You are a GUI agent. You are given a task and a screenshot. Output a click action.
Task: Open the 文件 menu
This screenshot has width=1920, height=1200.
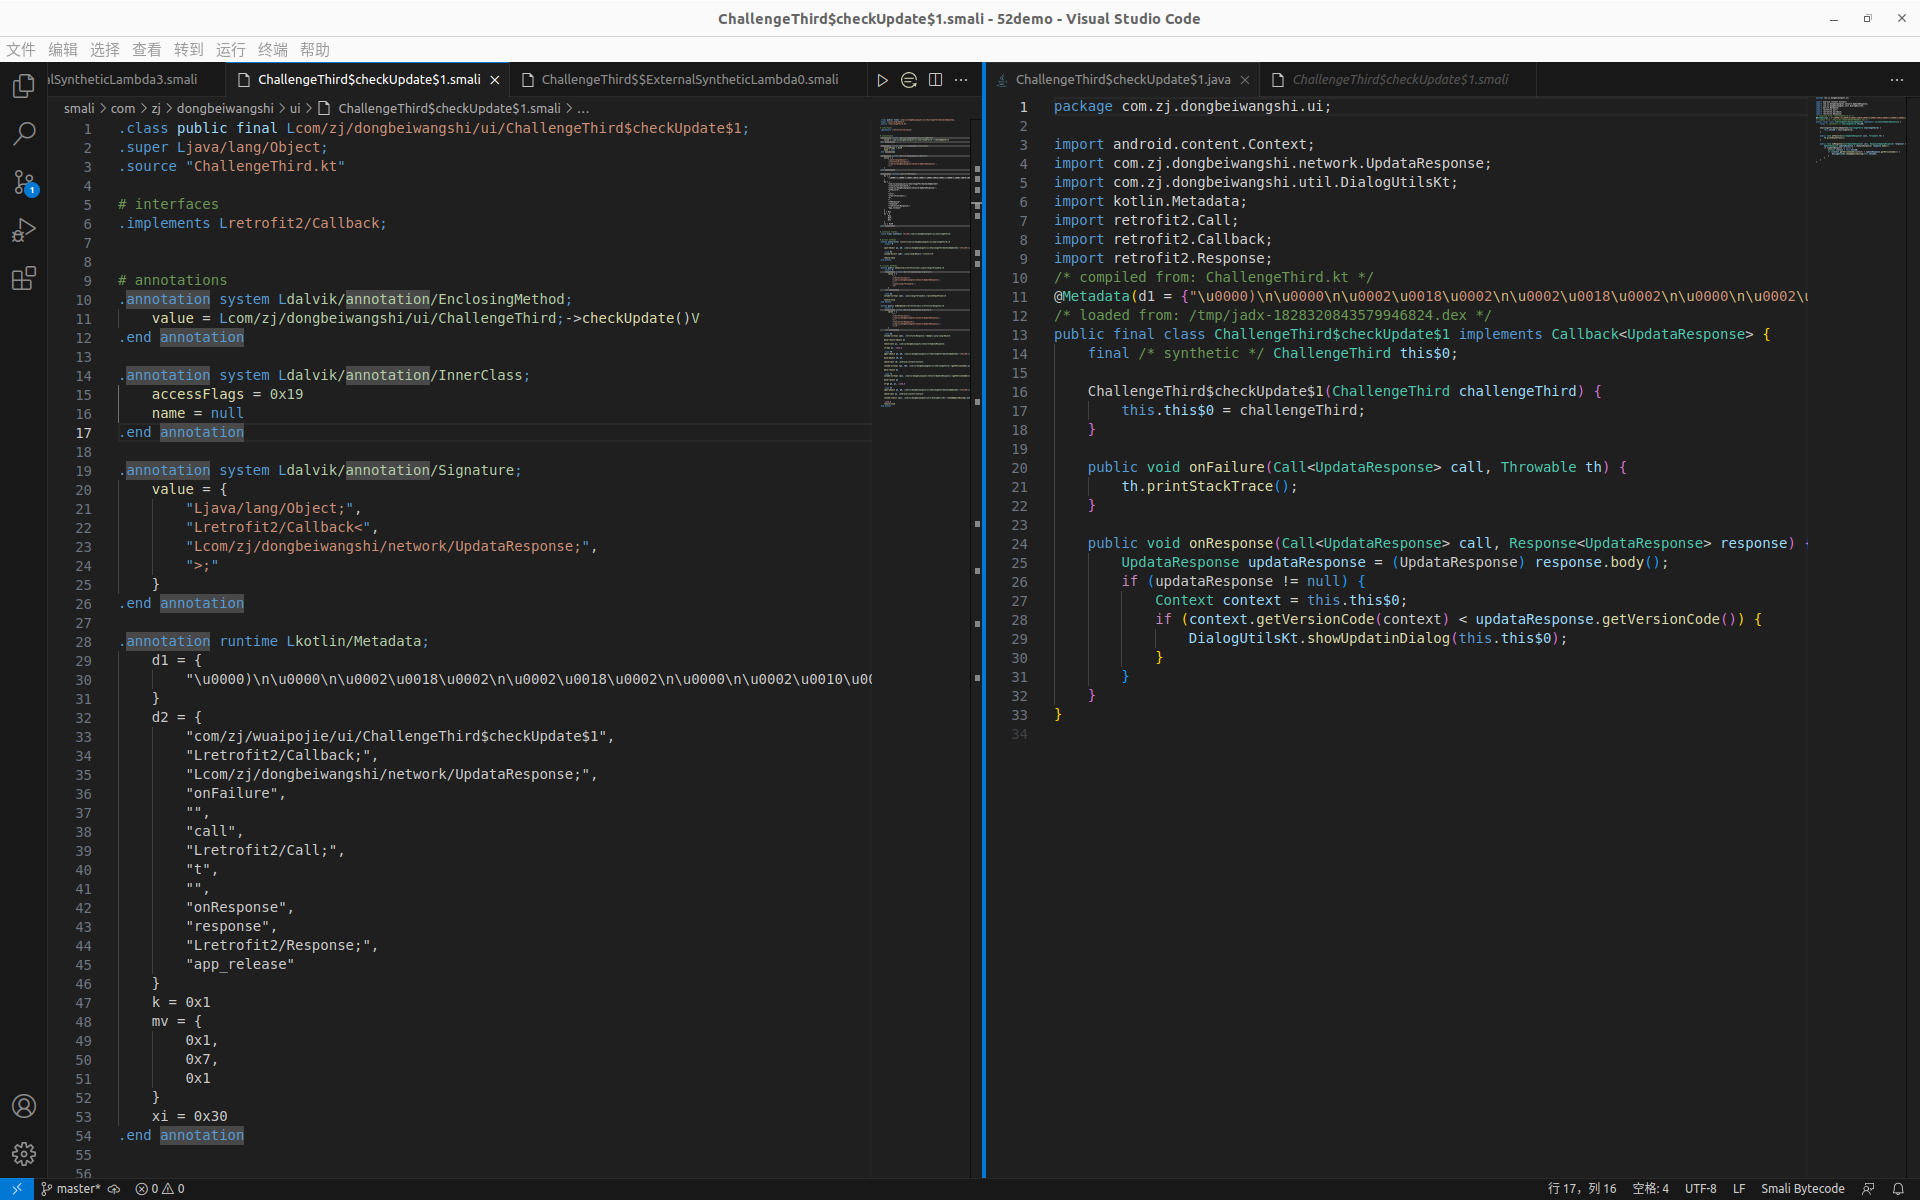click(x=21, y=50)
